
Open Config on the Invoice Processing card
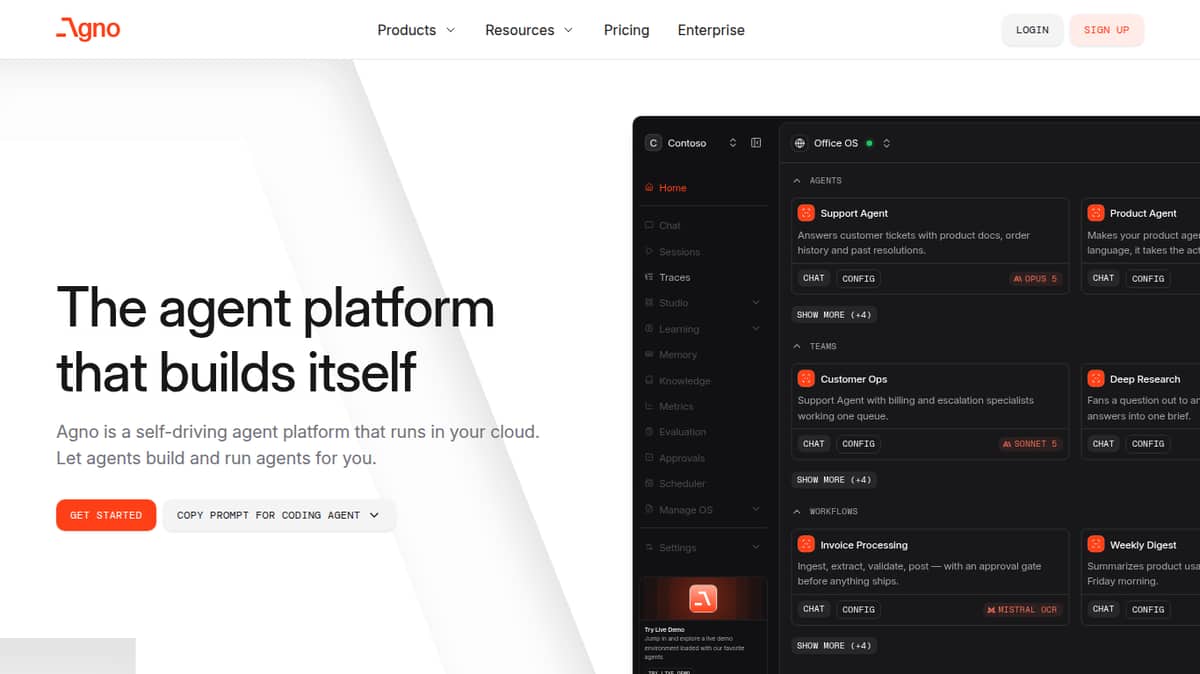pyautogui.click(x=858, y=609)
